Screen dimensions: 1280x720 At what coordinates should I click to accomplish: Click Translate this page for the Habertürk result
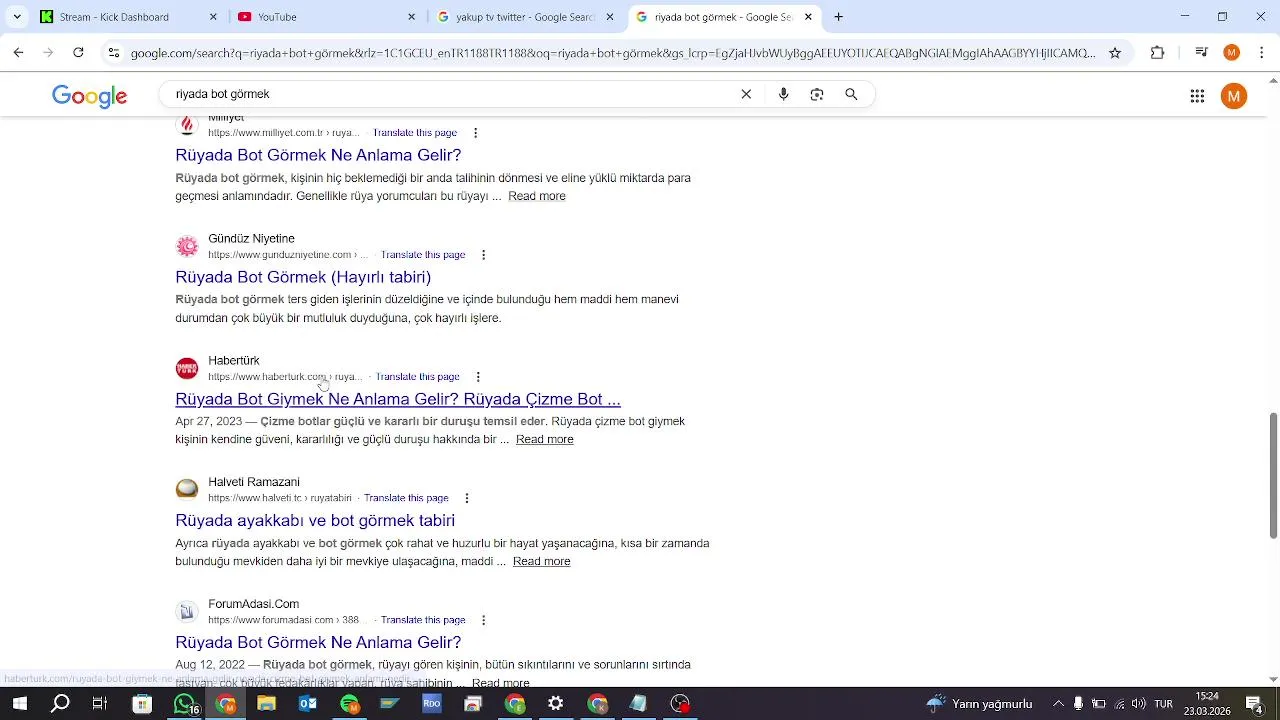click(418, 377)
